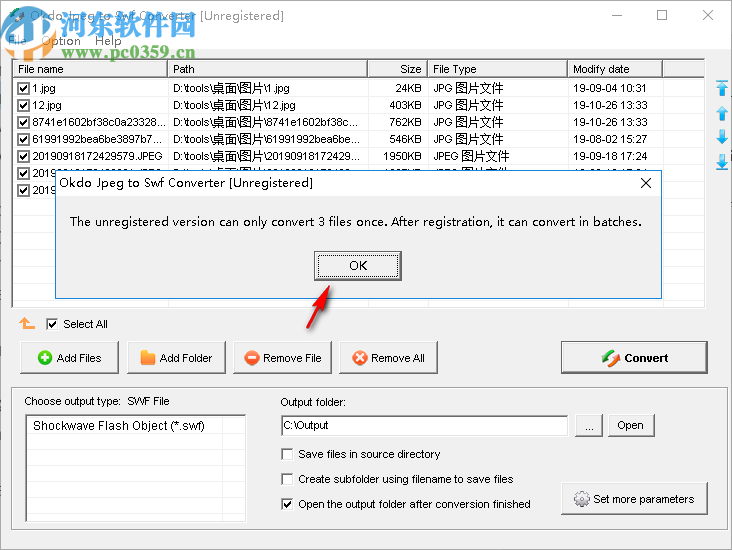Open the Option menu
Viewport: 732px width, 550px height.
pos(62,41)
